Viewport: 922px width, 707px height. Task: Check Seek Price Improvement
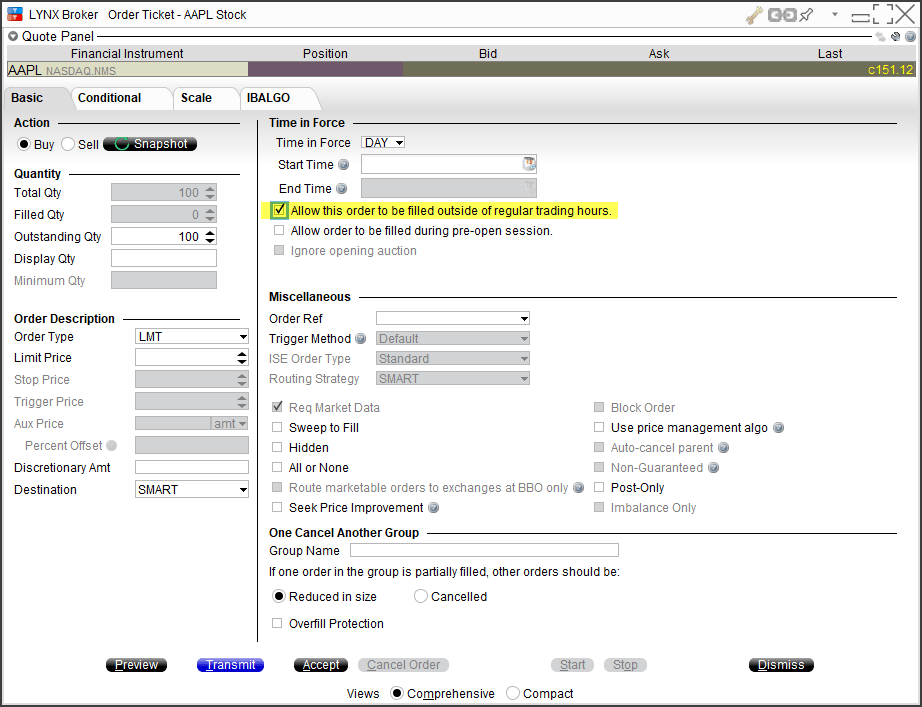pyautogui.click(x=277, y=508)
